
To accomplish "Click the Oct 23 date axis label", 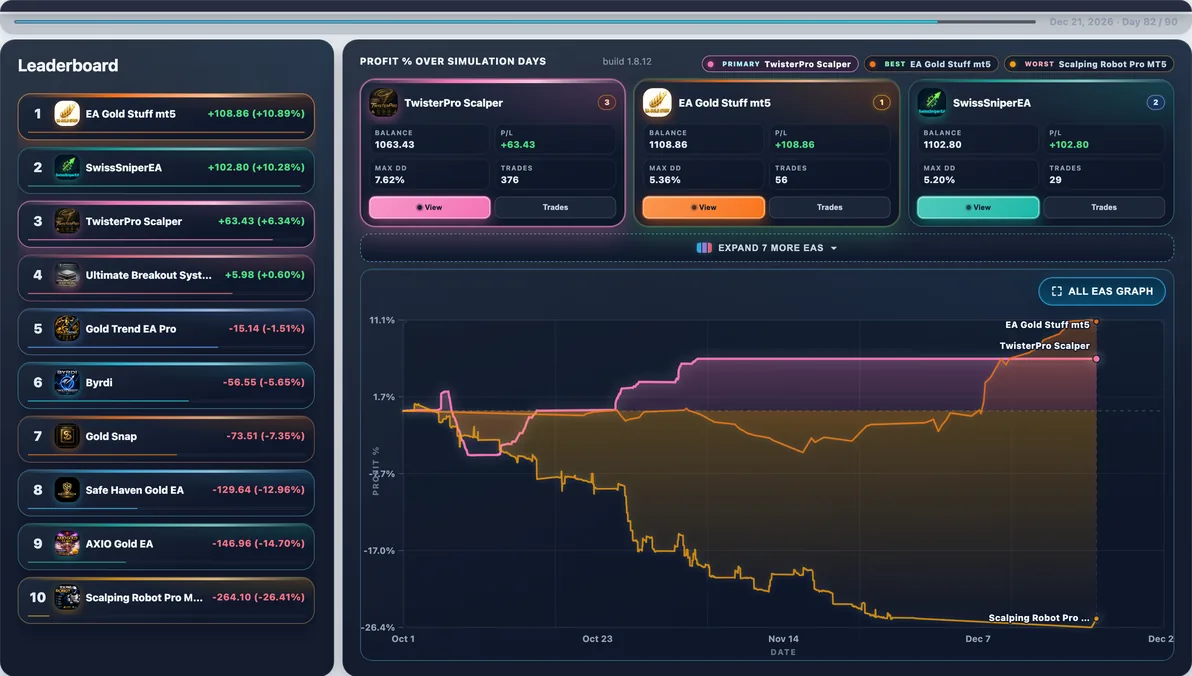I will click(598, 639).
